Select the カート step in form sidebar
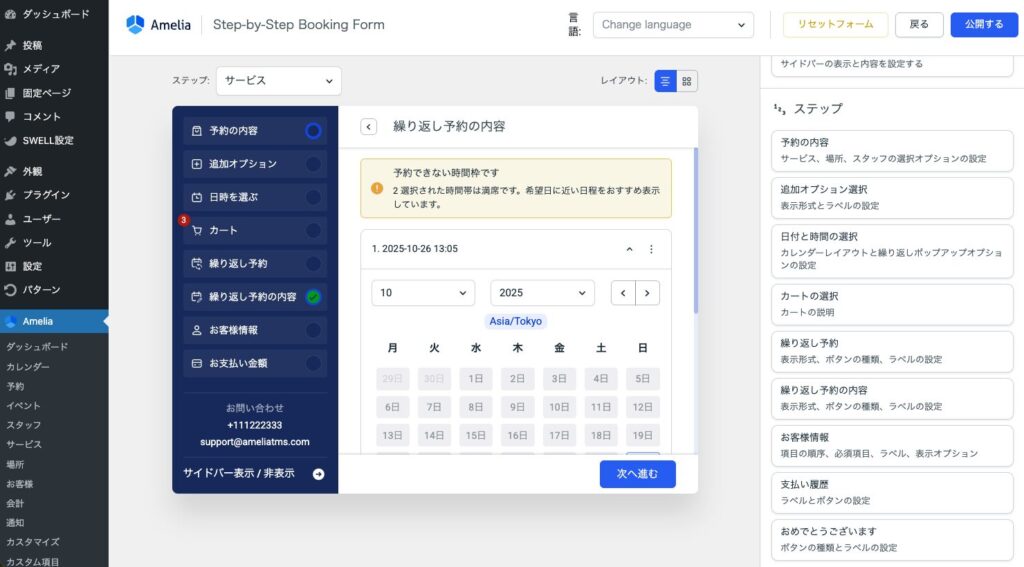 (x=254, y=230)
